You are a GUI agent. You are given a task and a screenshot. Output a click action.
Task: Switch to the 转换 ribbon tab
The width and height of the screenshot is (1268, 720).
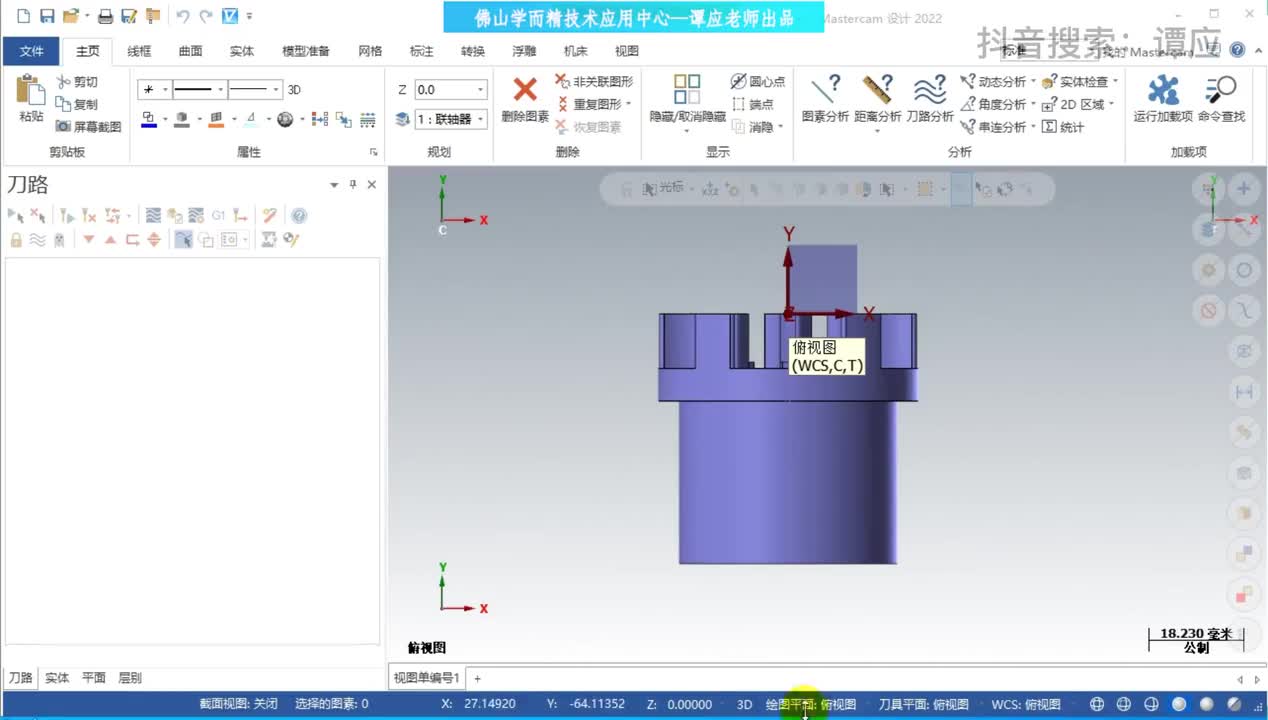473,51
